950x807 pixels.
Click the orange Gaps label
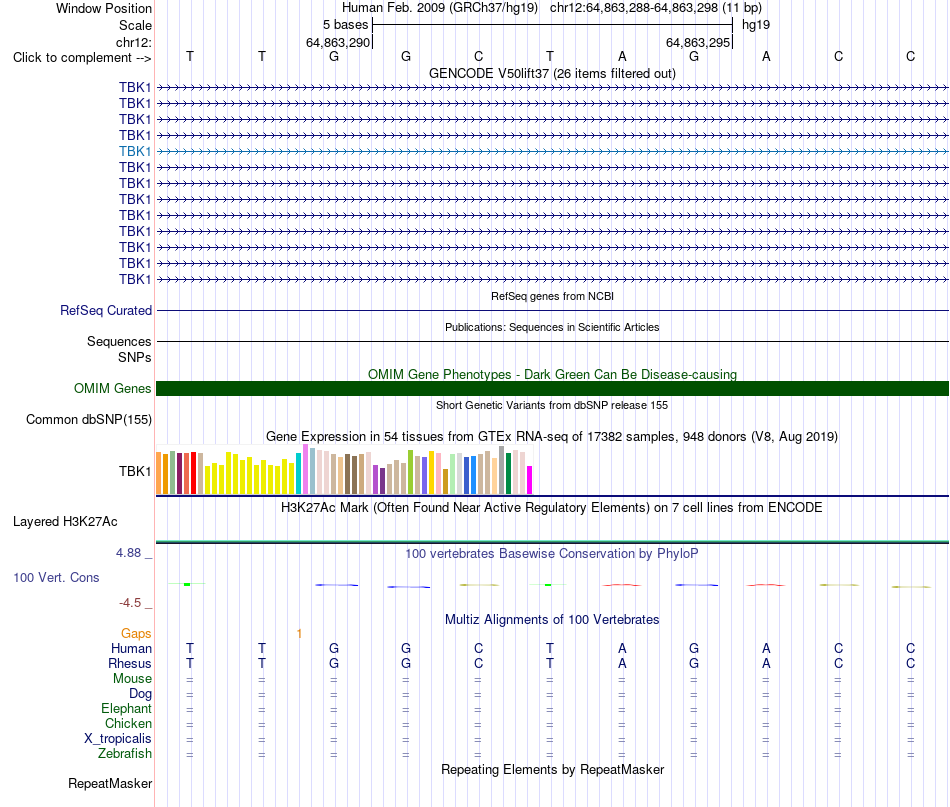pyautogui.click(x=136, y=633)
